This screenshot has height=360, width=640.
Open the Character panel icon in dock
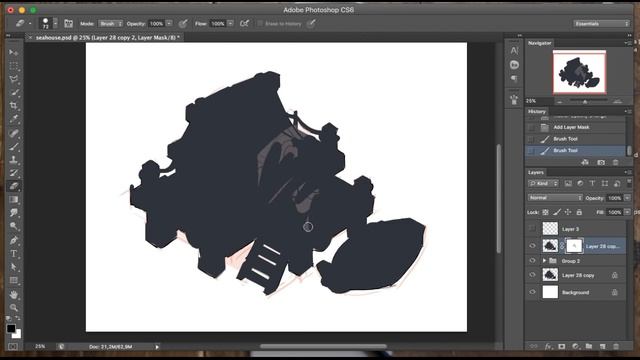tap(514, 51)
